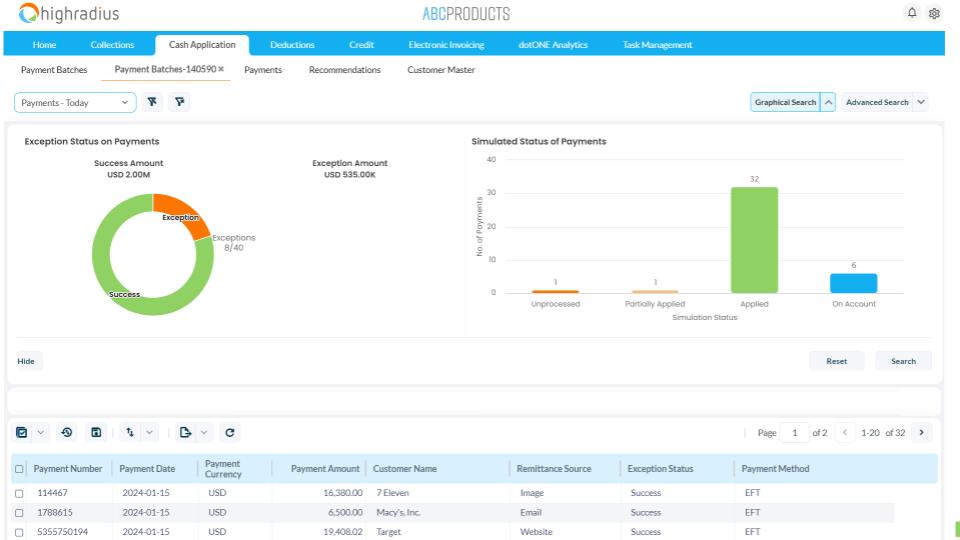The image size is (960, 540).
Task: Open the settings gear icon
Action: (x=934, y=13)
